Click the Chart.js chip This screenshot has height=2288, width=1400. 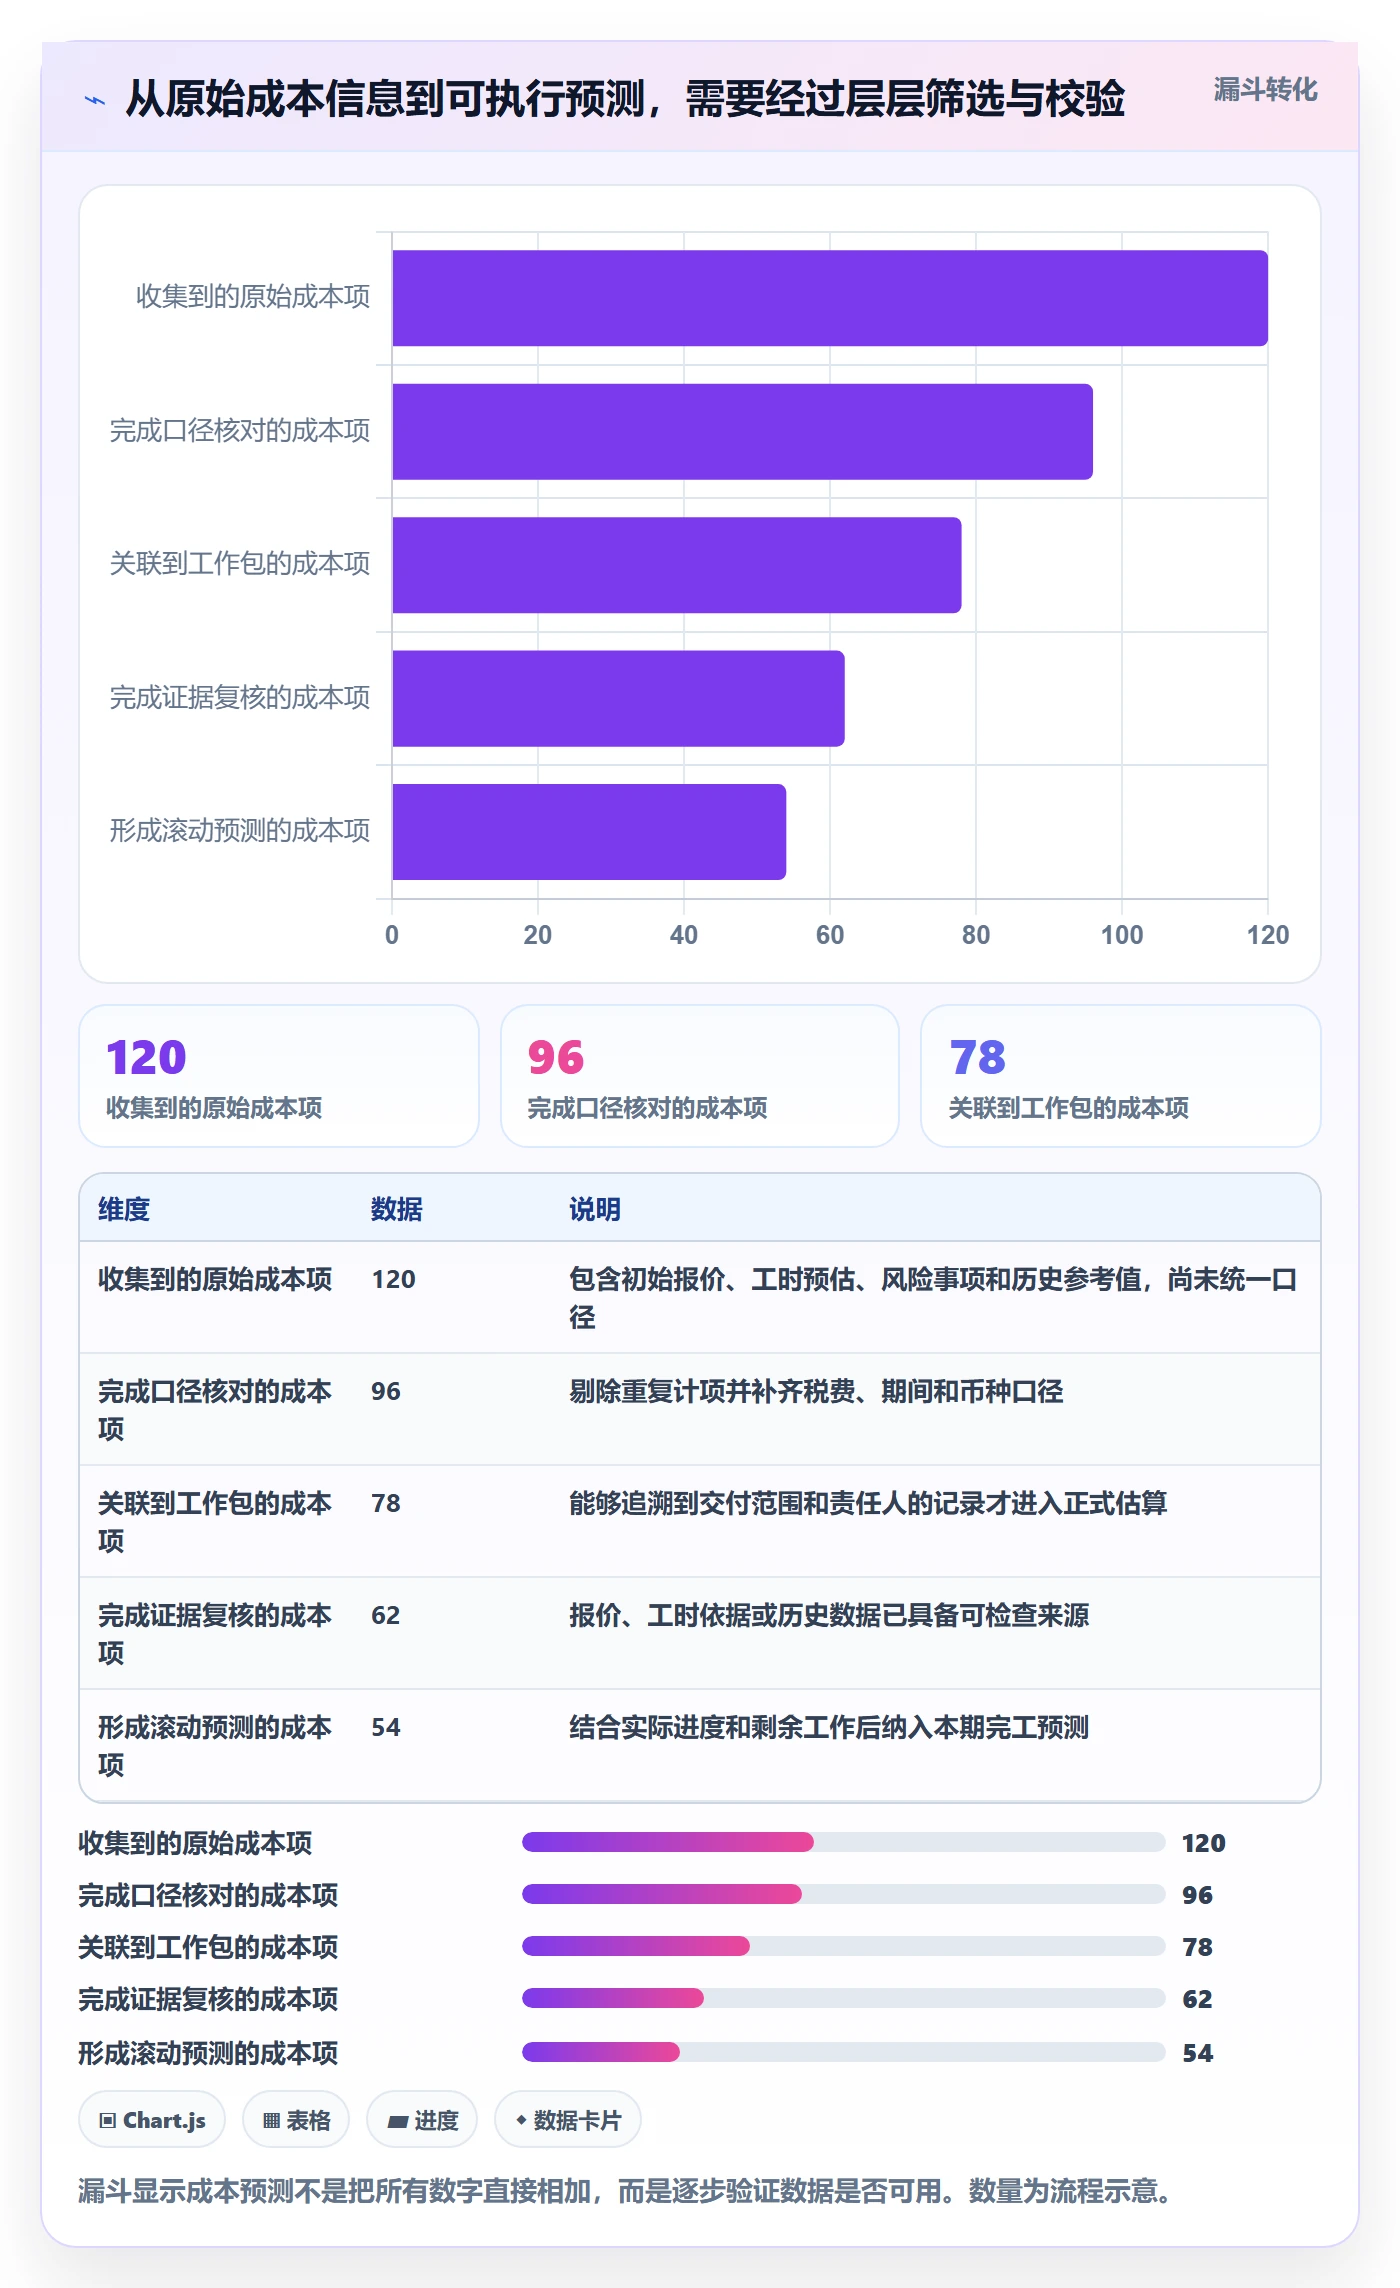(x=152, y=2119)
